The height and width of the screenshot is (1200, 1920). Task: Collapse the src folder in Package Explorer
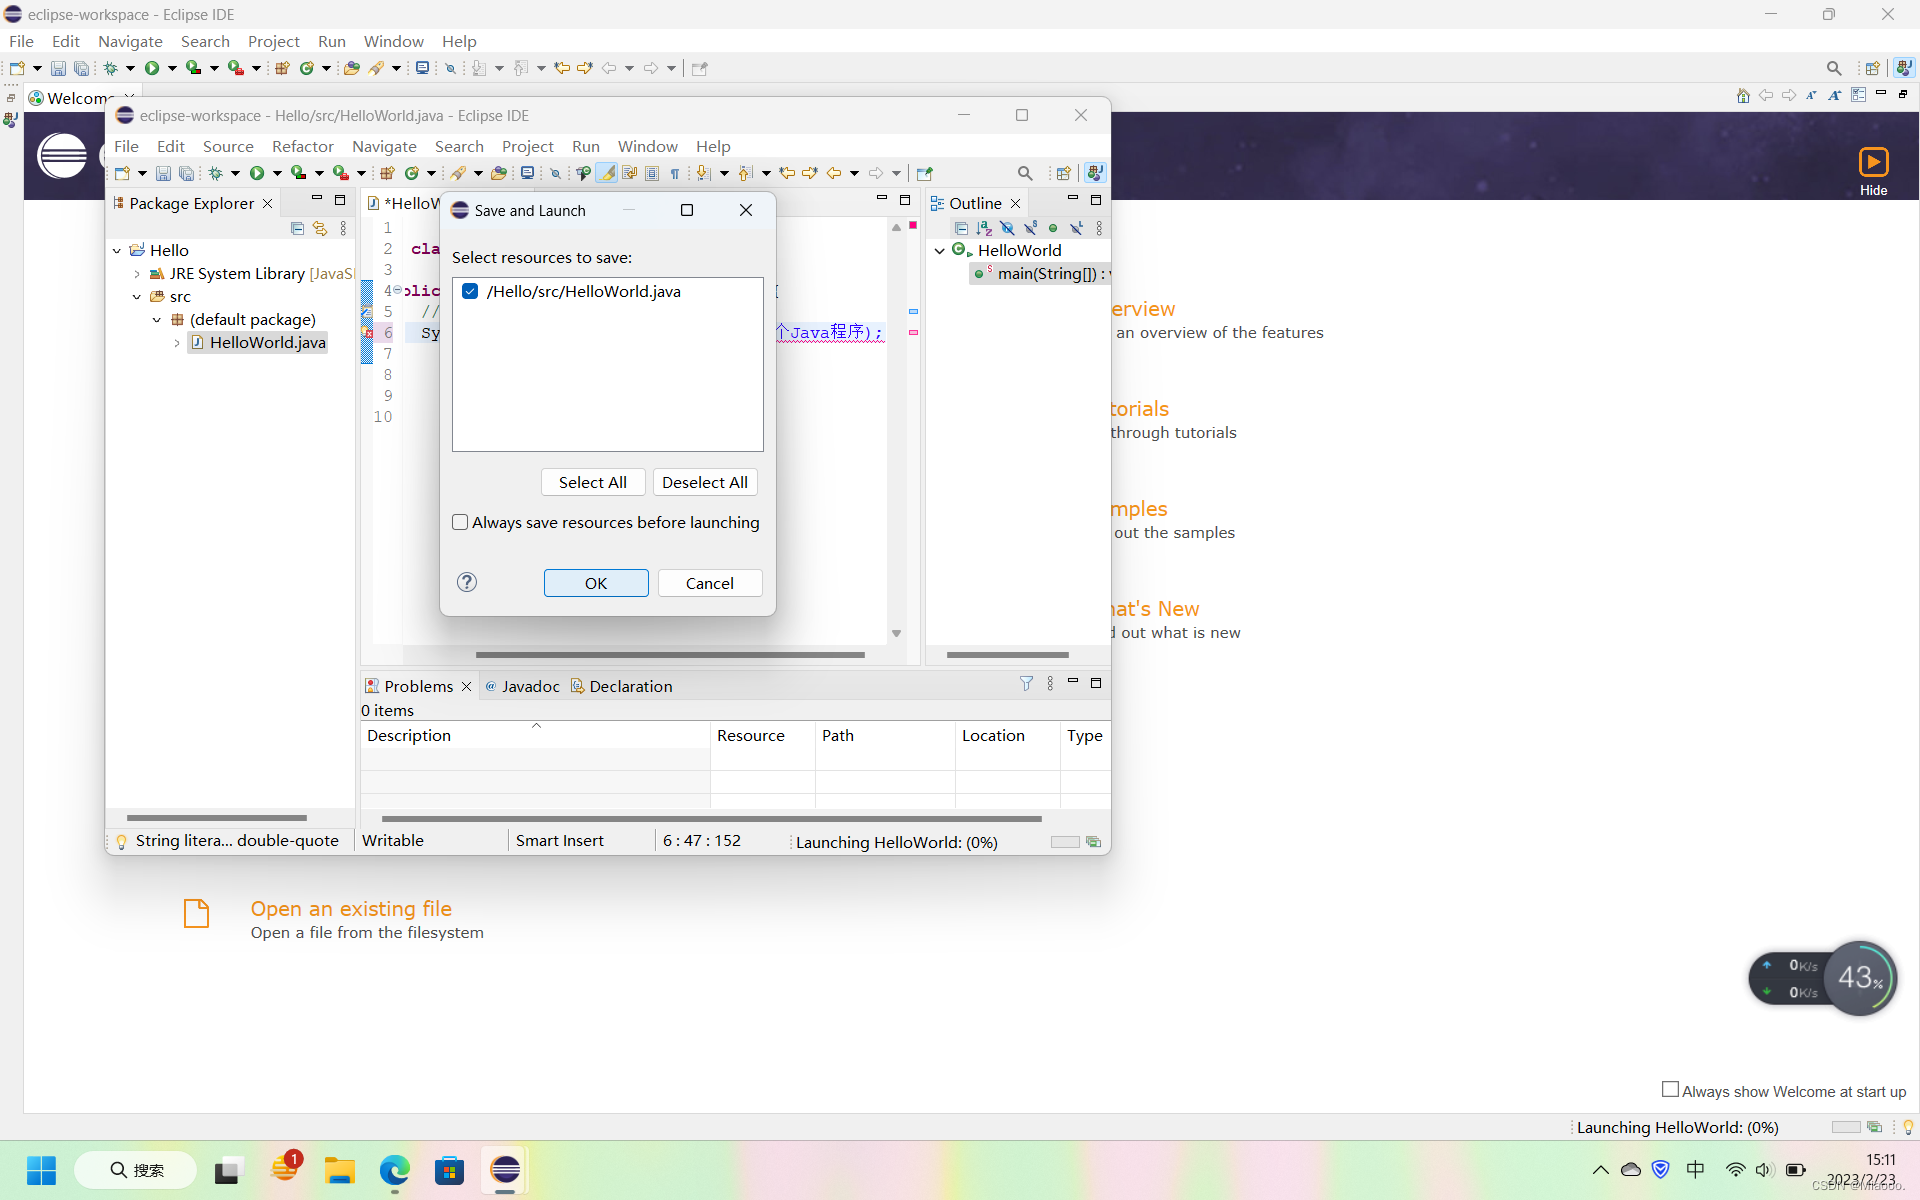pos(137,297)
